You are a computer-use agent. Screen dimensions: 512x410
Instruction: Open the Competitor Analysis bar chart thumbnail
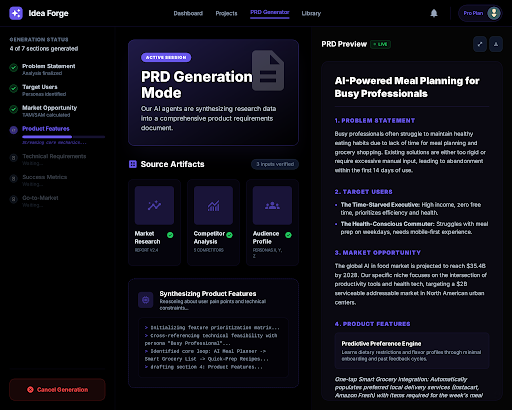(x=213, y=205)
